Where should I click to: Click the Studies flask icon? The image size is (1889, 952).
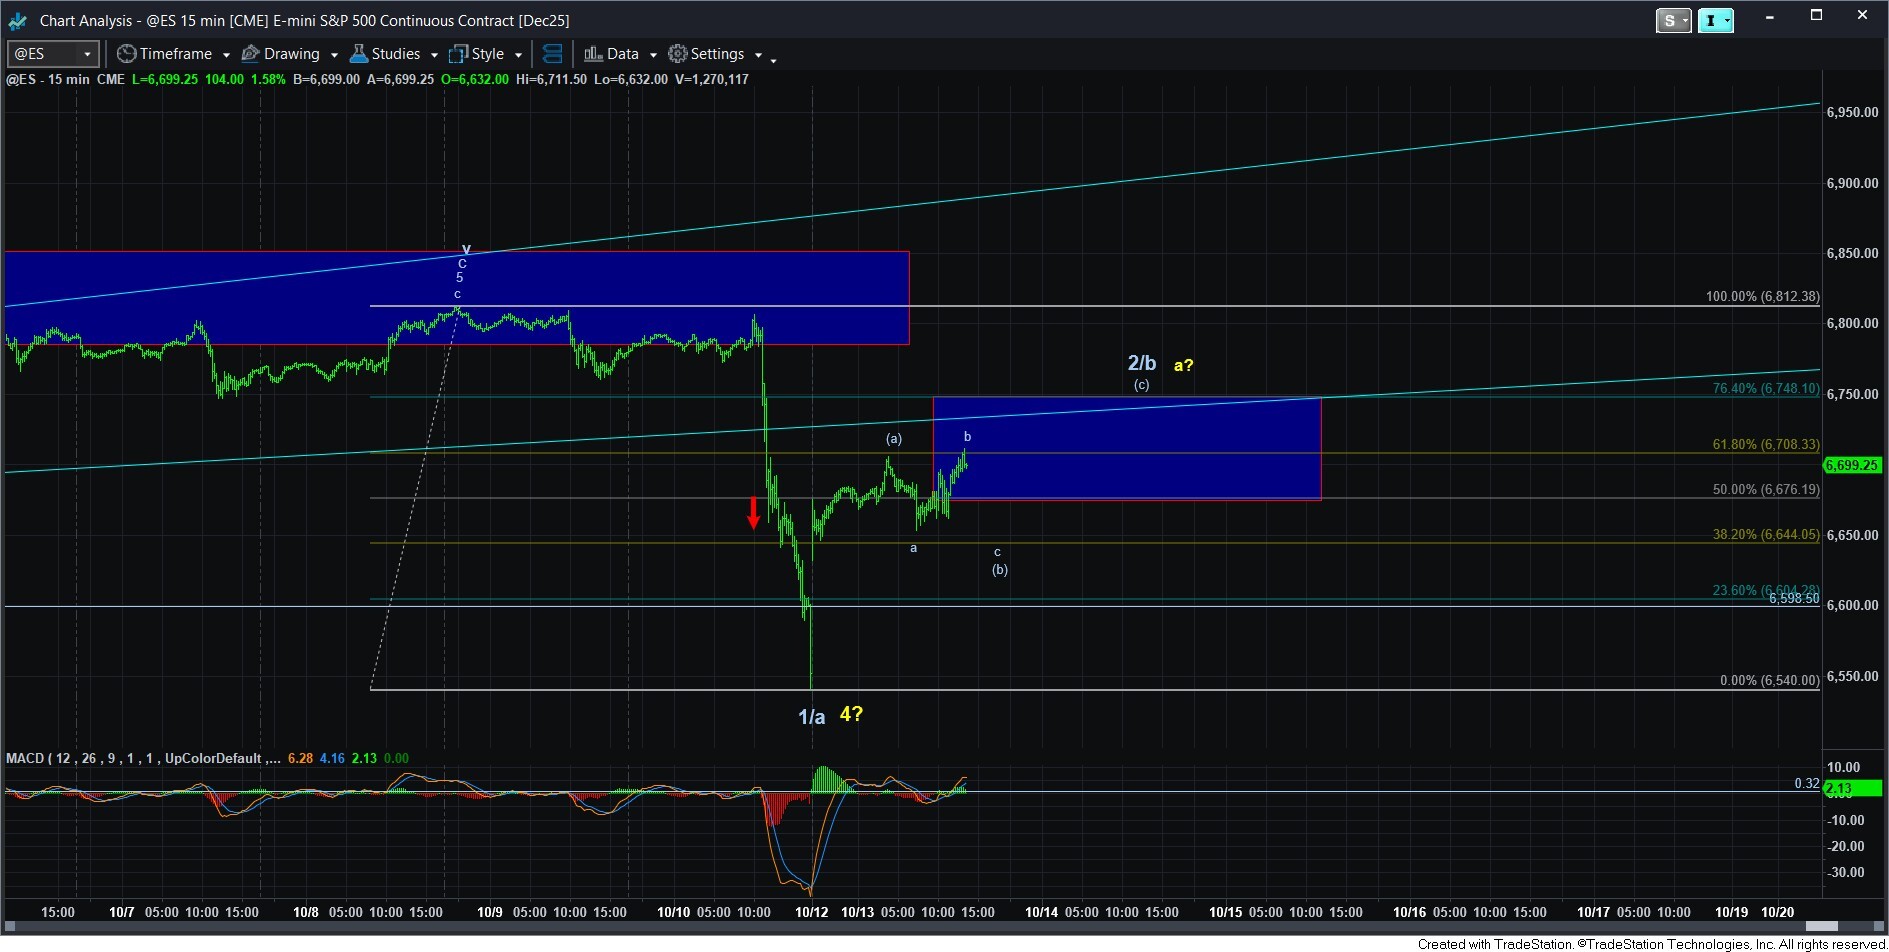359,54
